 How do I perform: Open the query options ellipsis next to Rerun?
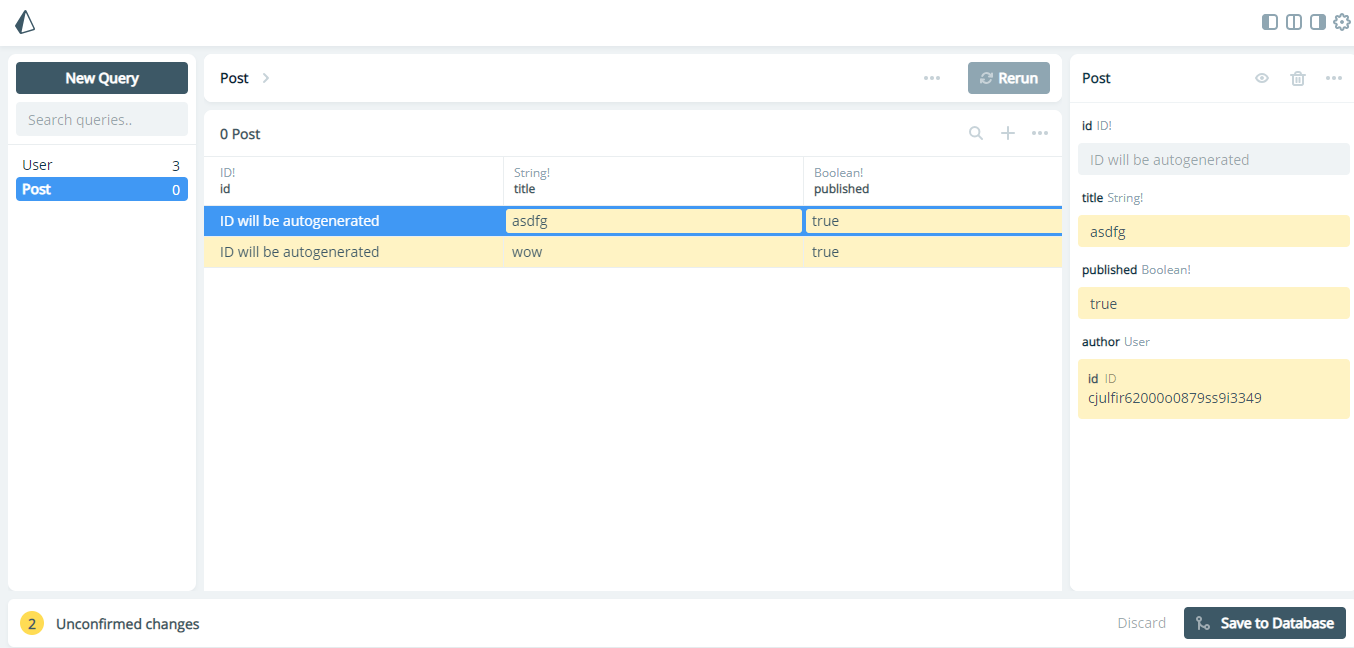point(931,78)
